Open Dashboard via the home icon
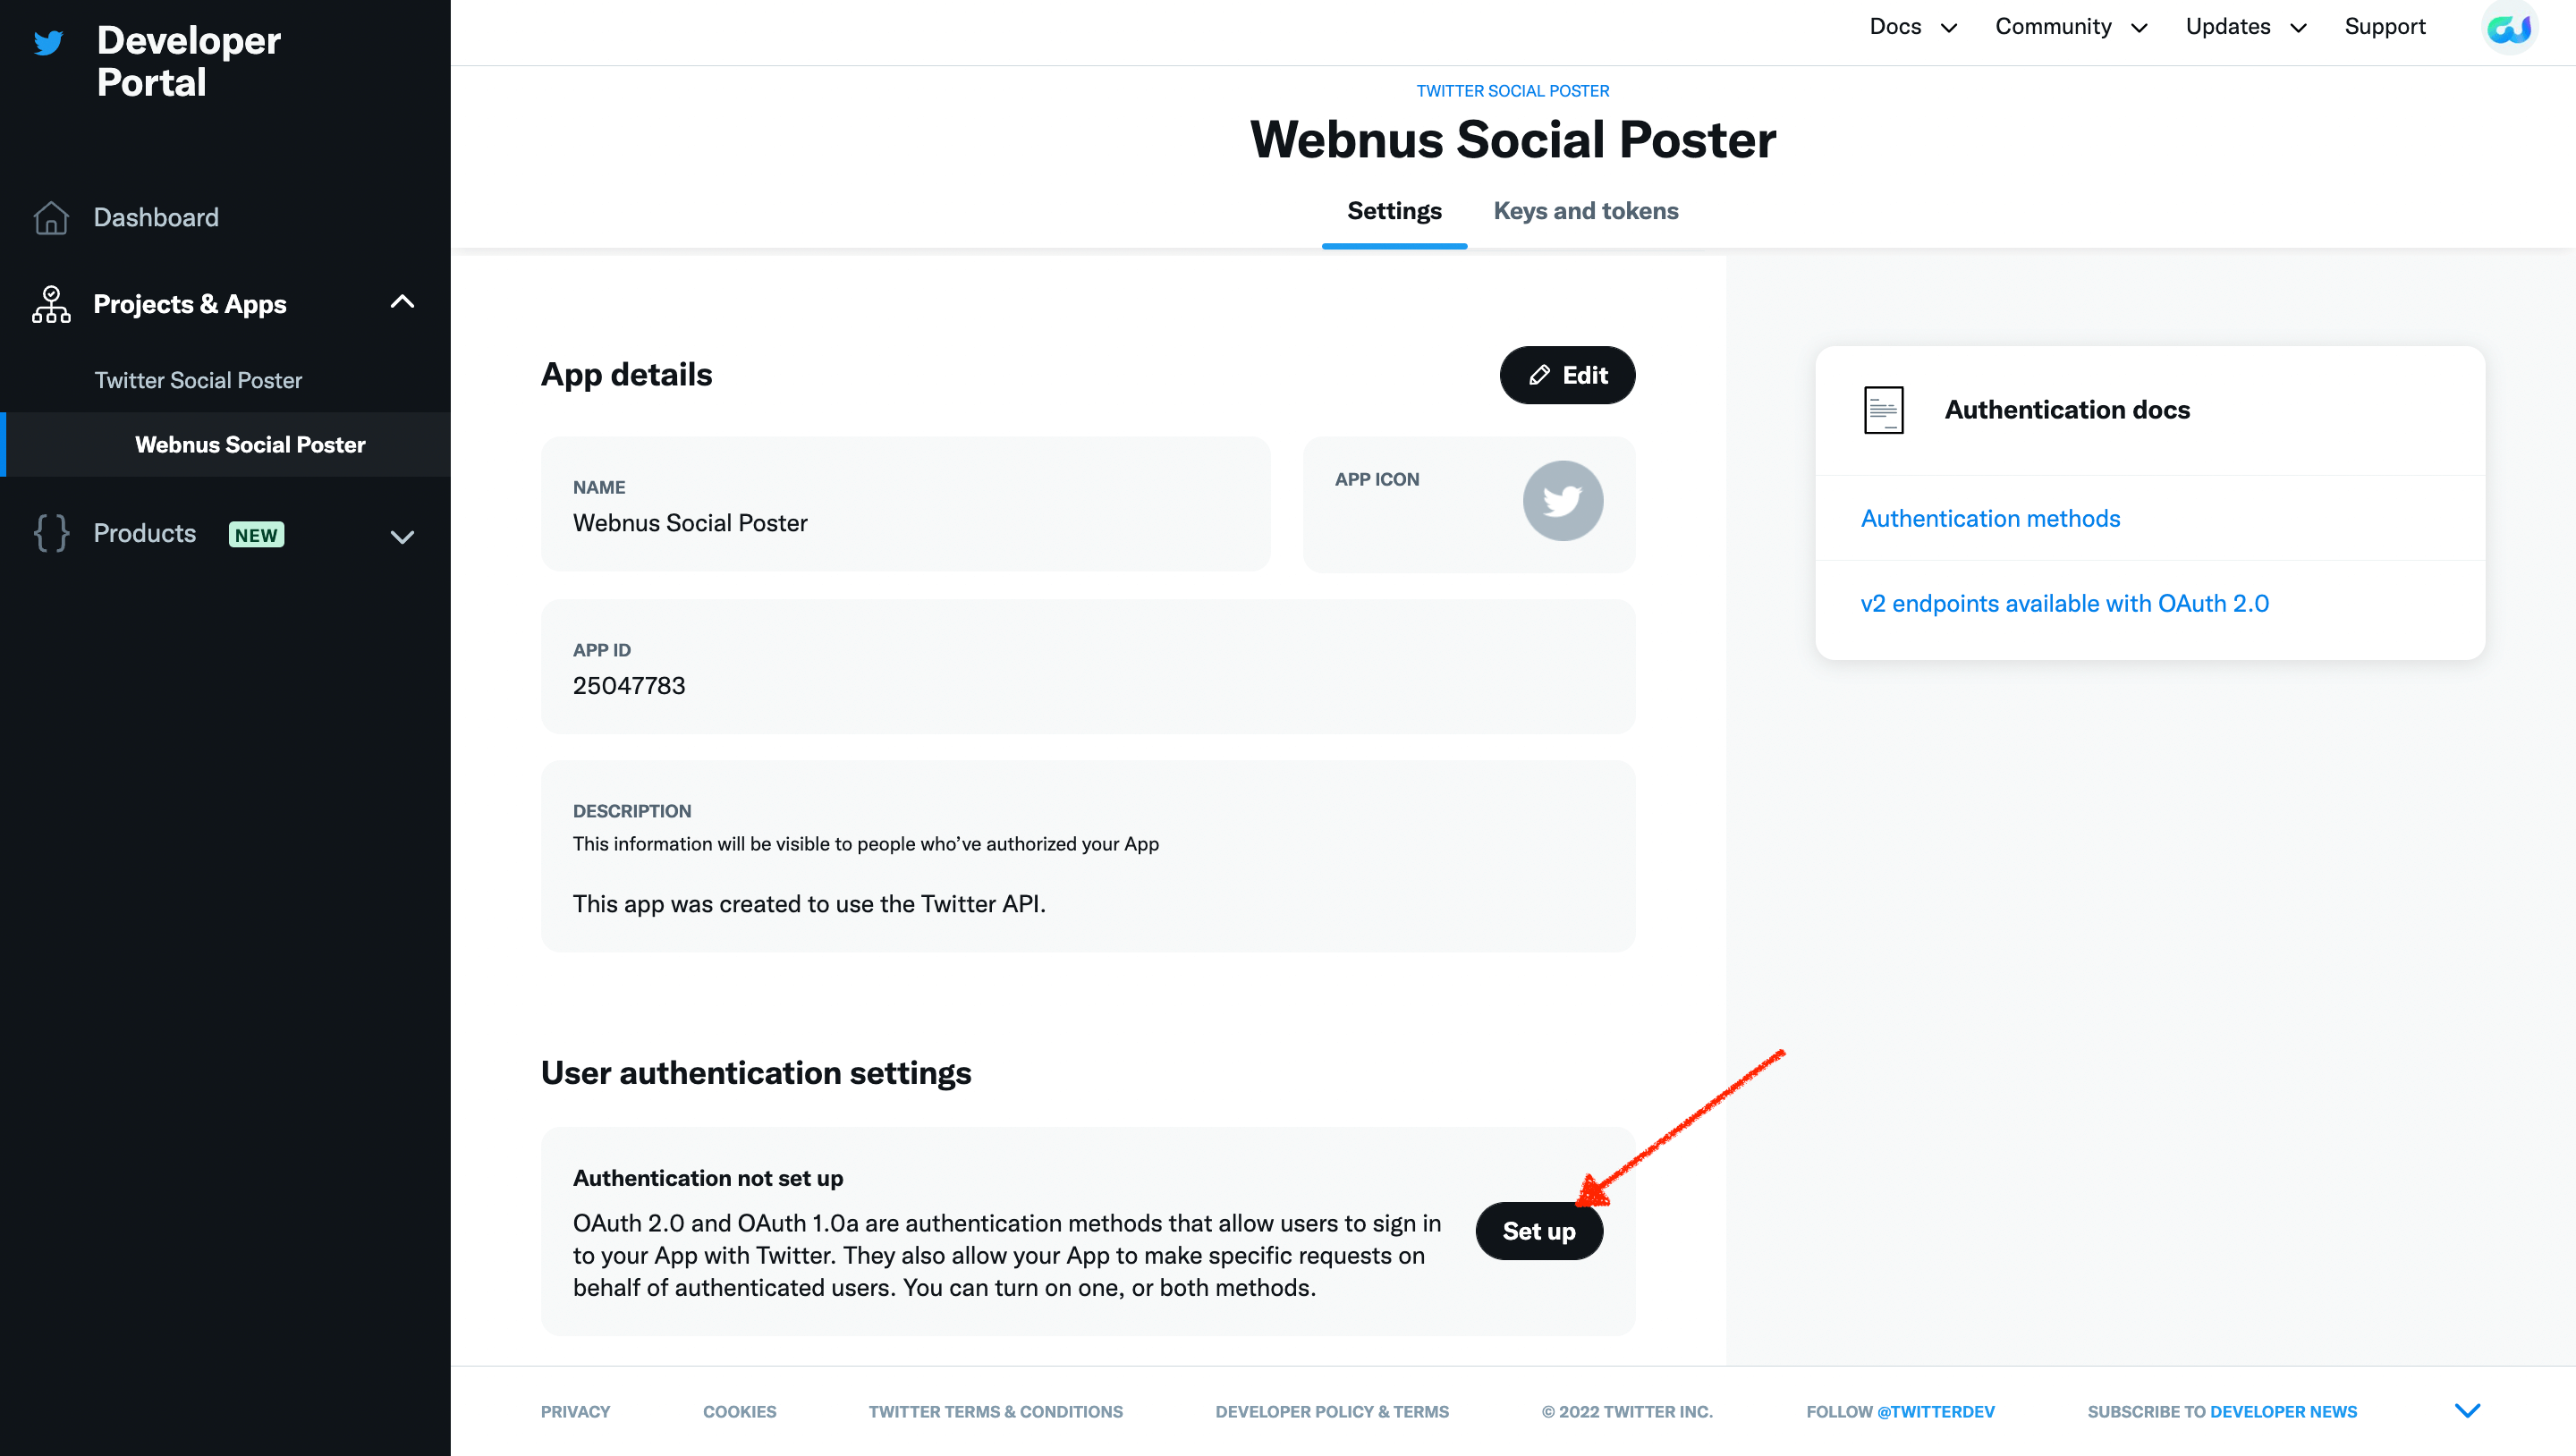The width and height of the screenshot is (2576, 1456). pos(51,217)
